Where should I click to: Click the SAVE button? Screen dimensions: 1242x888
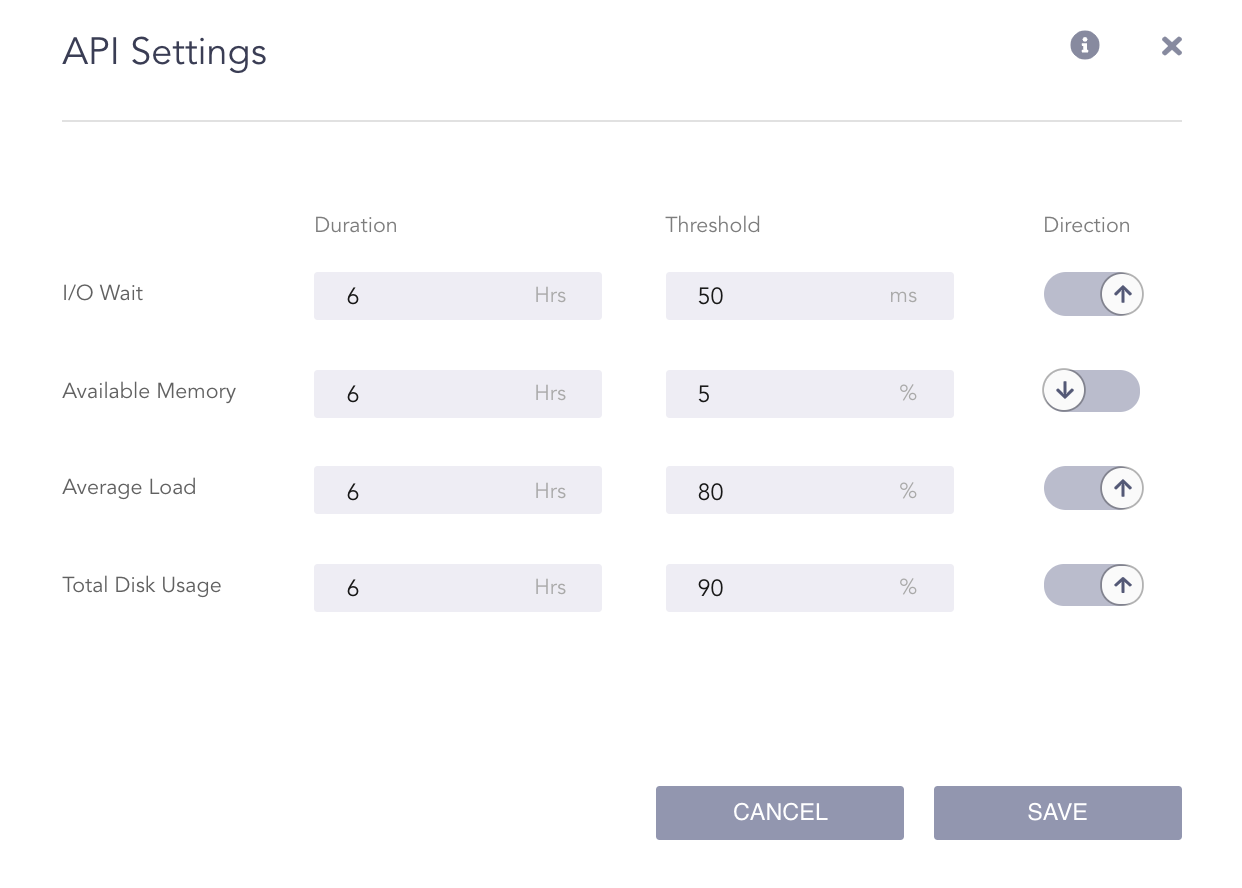[x=1057, y=812]
